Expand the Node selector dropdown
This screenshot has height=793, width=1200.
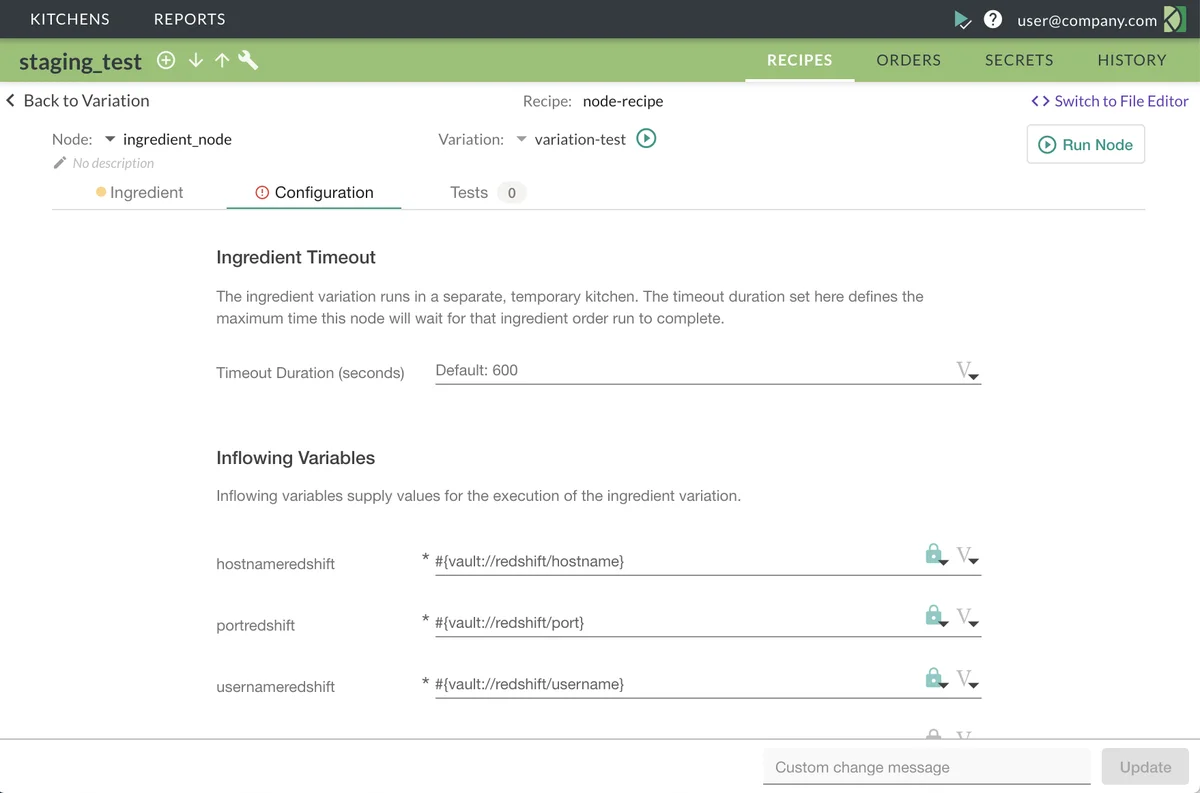click(110, 139)
